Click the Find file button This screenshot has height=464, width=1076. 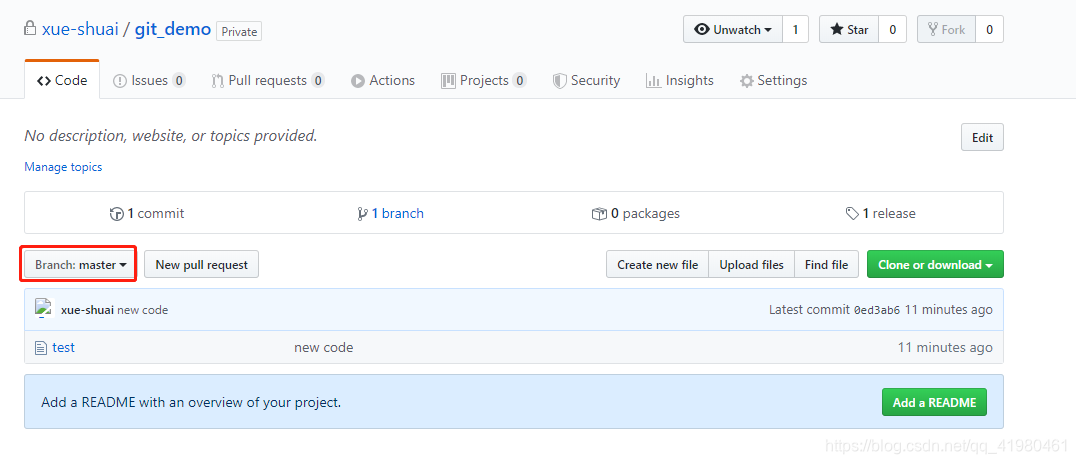[826, 264]
